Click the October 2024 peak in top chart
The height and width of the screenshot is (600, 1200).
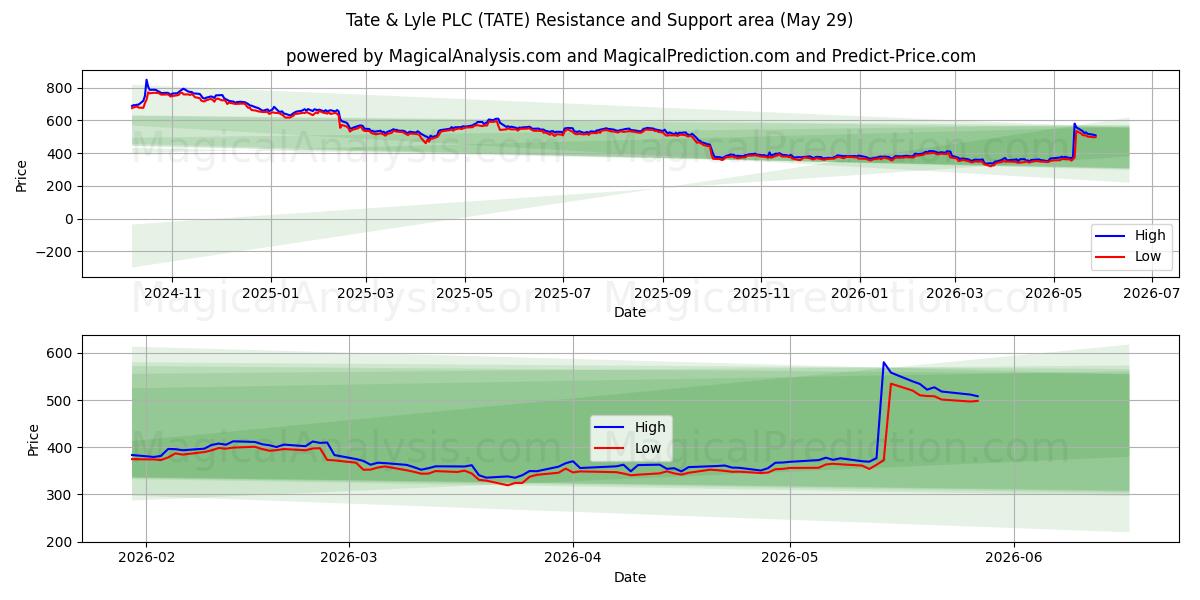(146, 80)
